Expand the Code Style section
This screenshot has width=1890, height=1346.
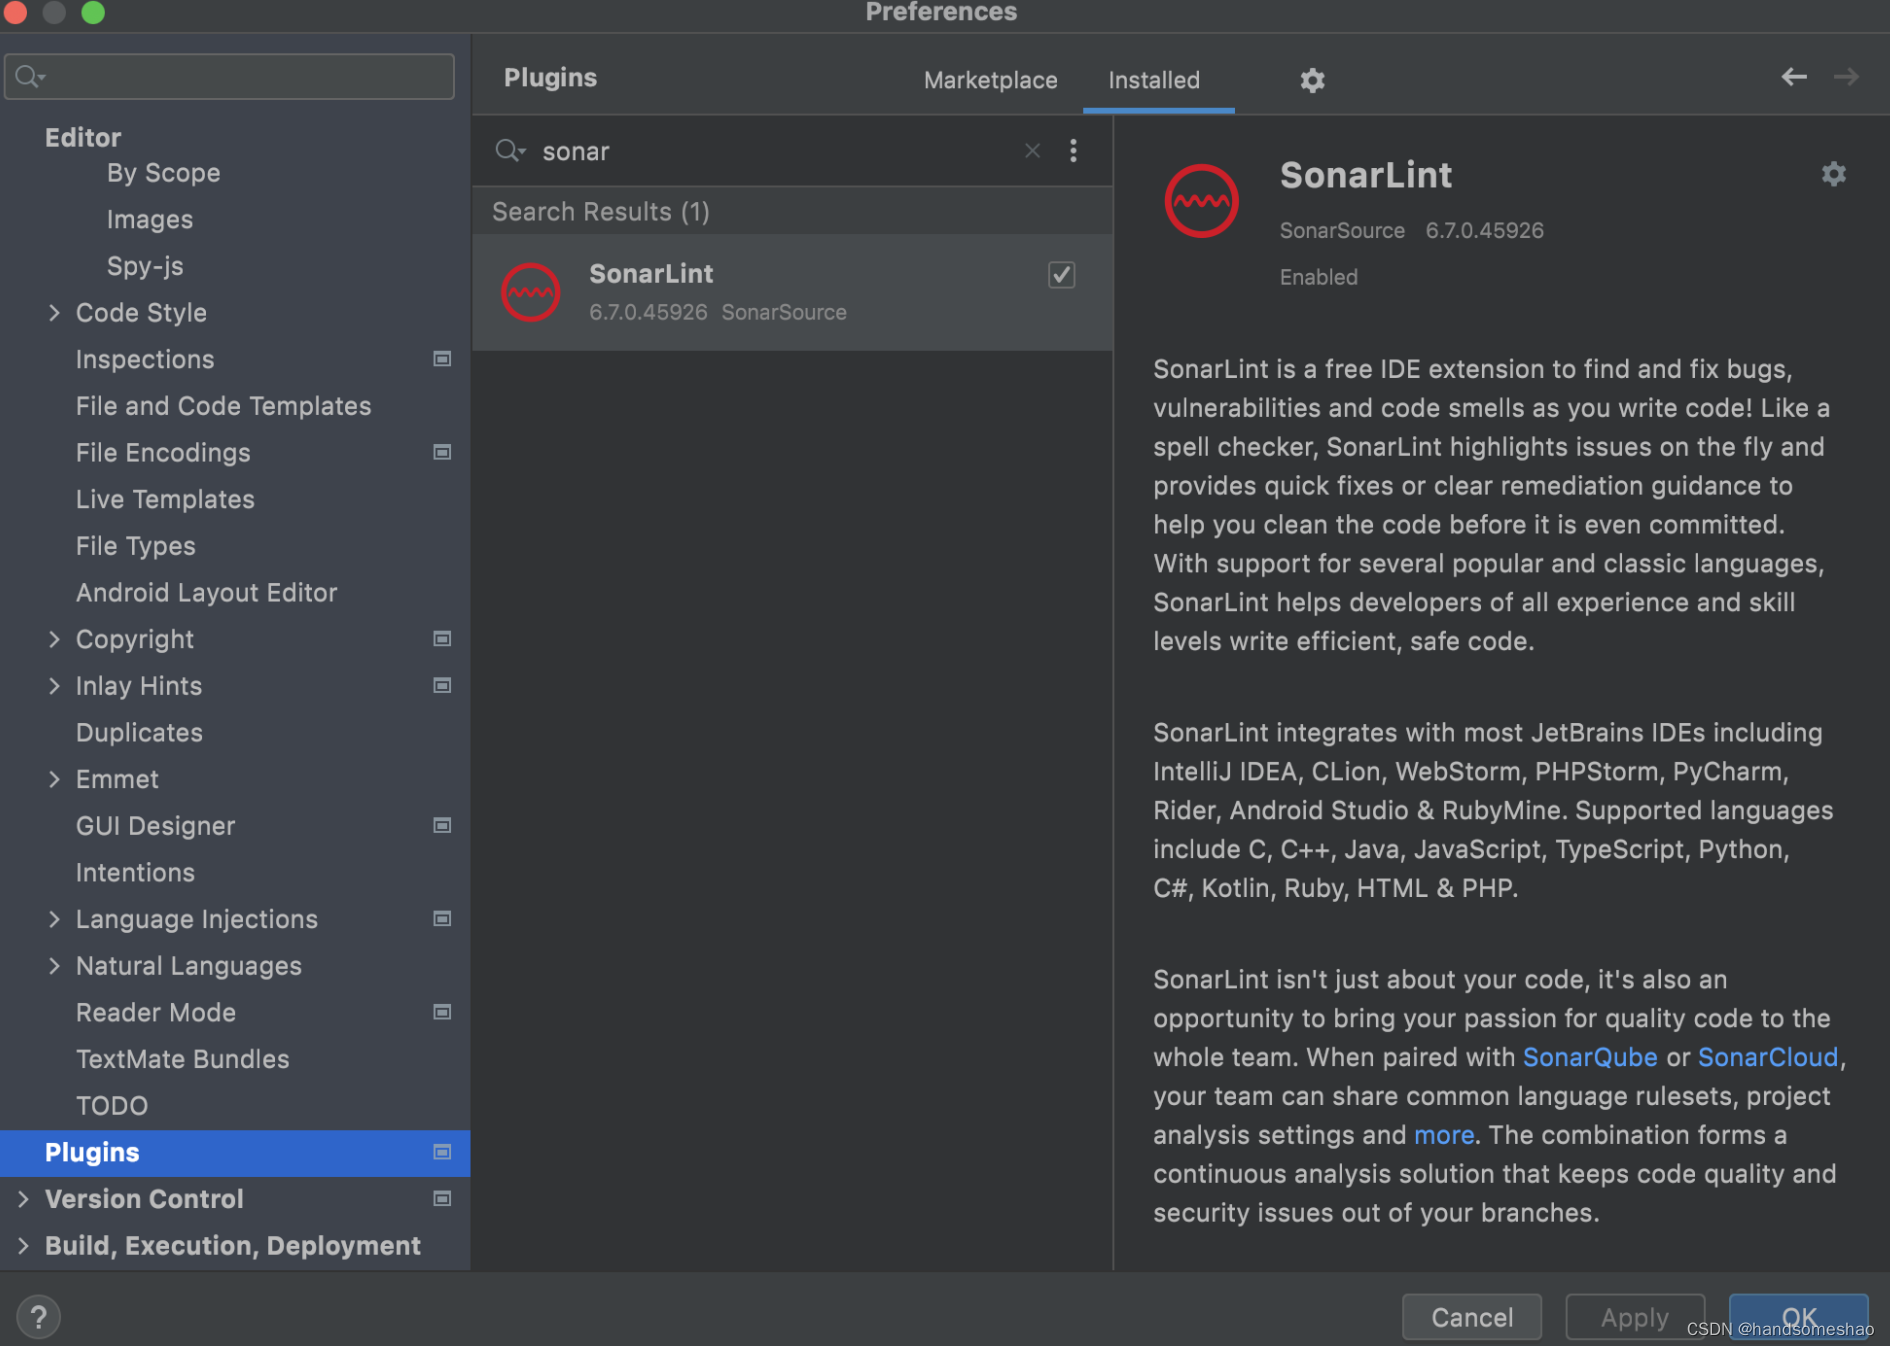[x=55, y=312]
